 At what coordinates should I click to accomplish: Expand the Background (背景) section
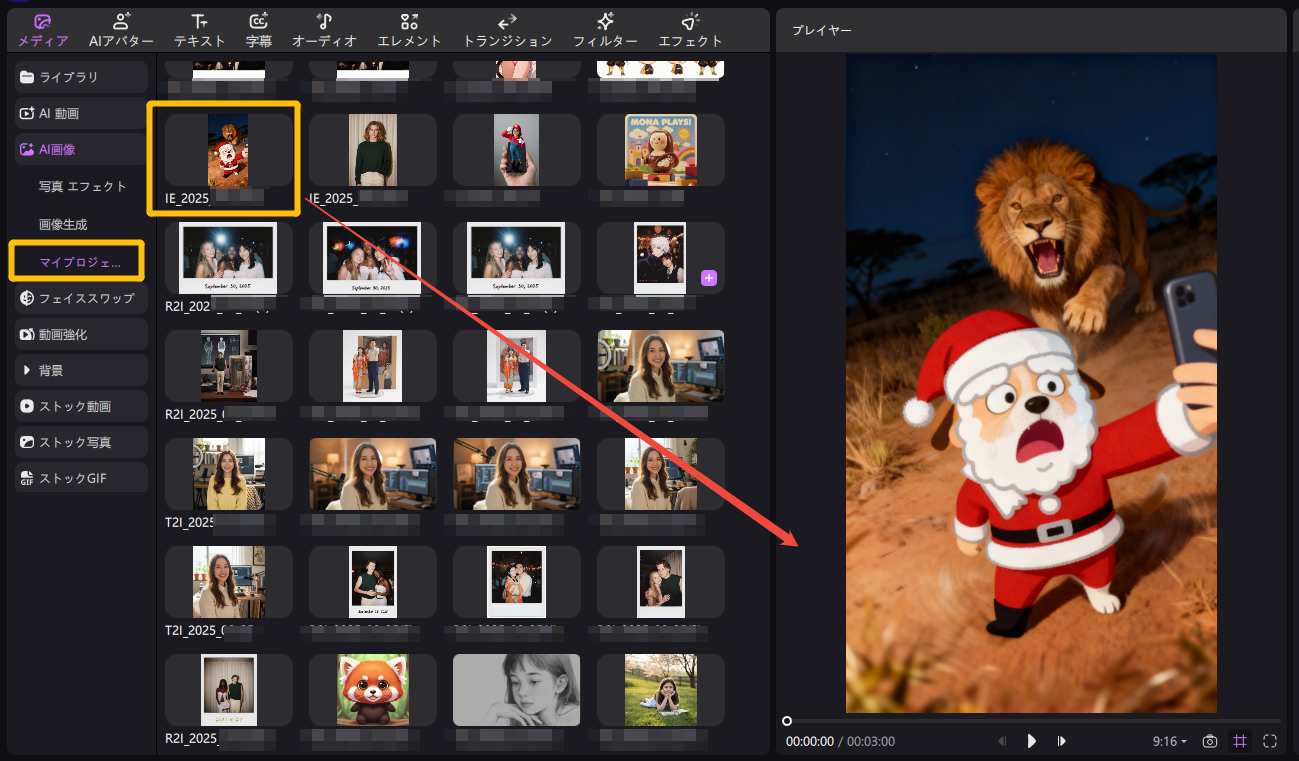pos(81,370)
